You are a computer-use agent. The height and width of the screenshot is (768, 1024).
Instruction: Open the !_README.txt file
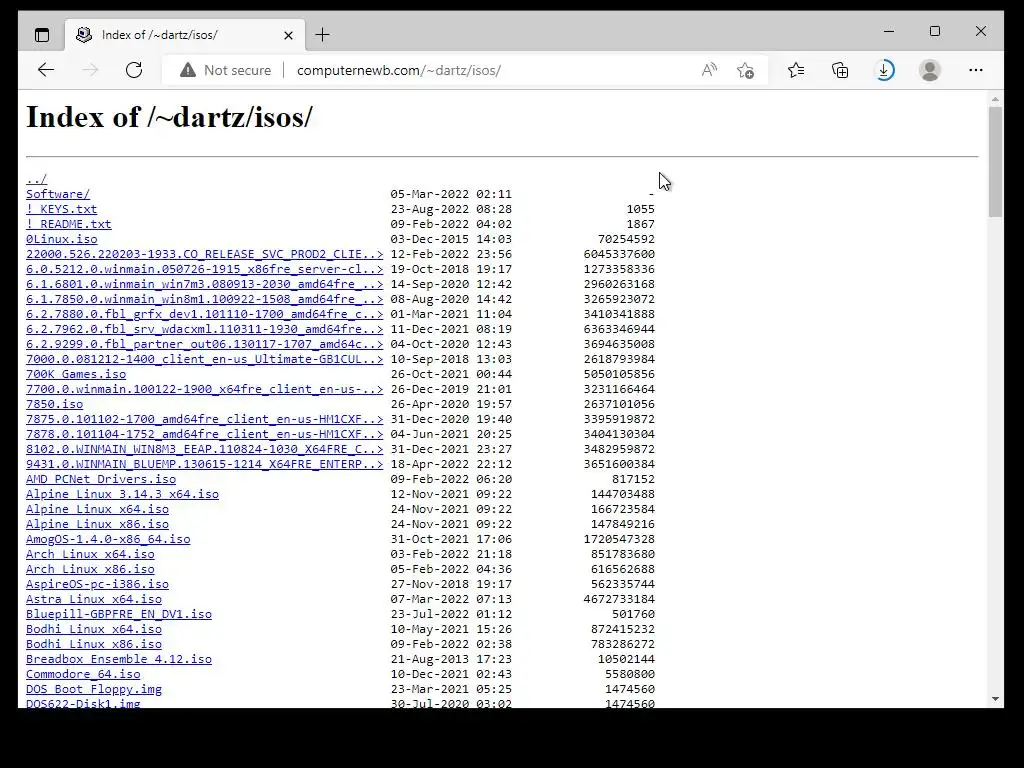coord(69,224)
